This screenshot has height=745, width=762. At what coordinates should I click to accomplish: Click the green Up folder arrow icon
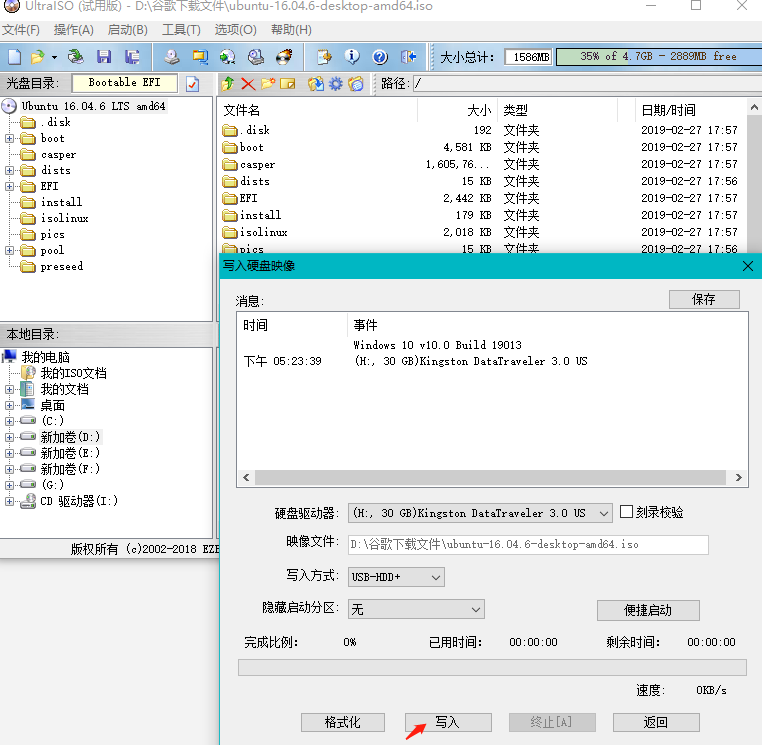point(227,84)
